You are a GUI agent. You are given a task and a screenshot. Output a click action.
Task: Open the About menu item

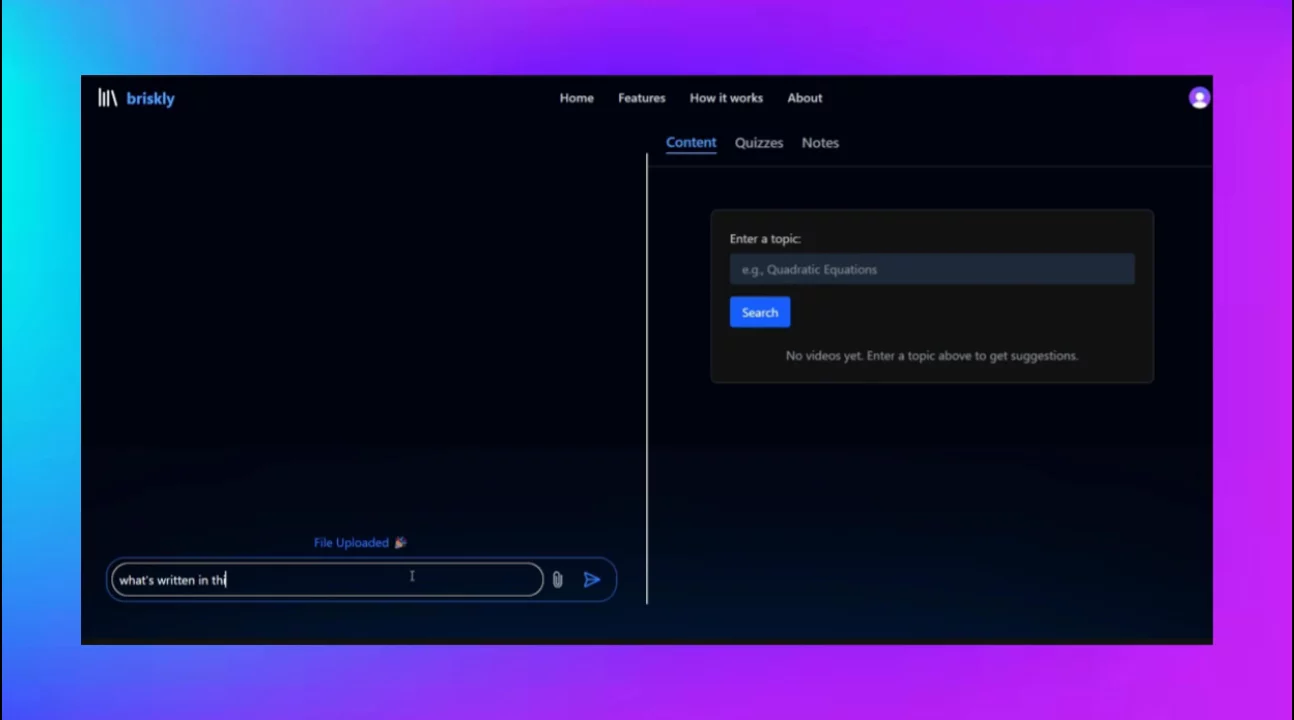[x=804, y=98]
